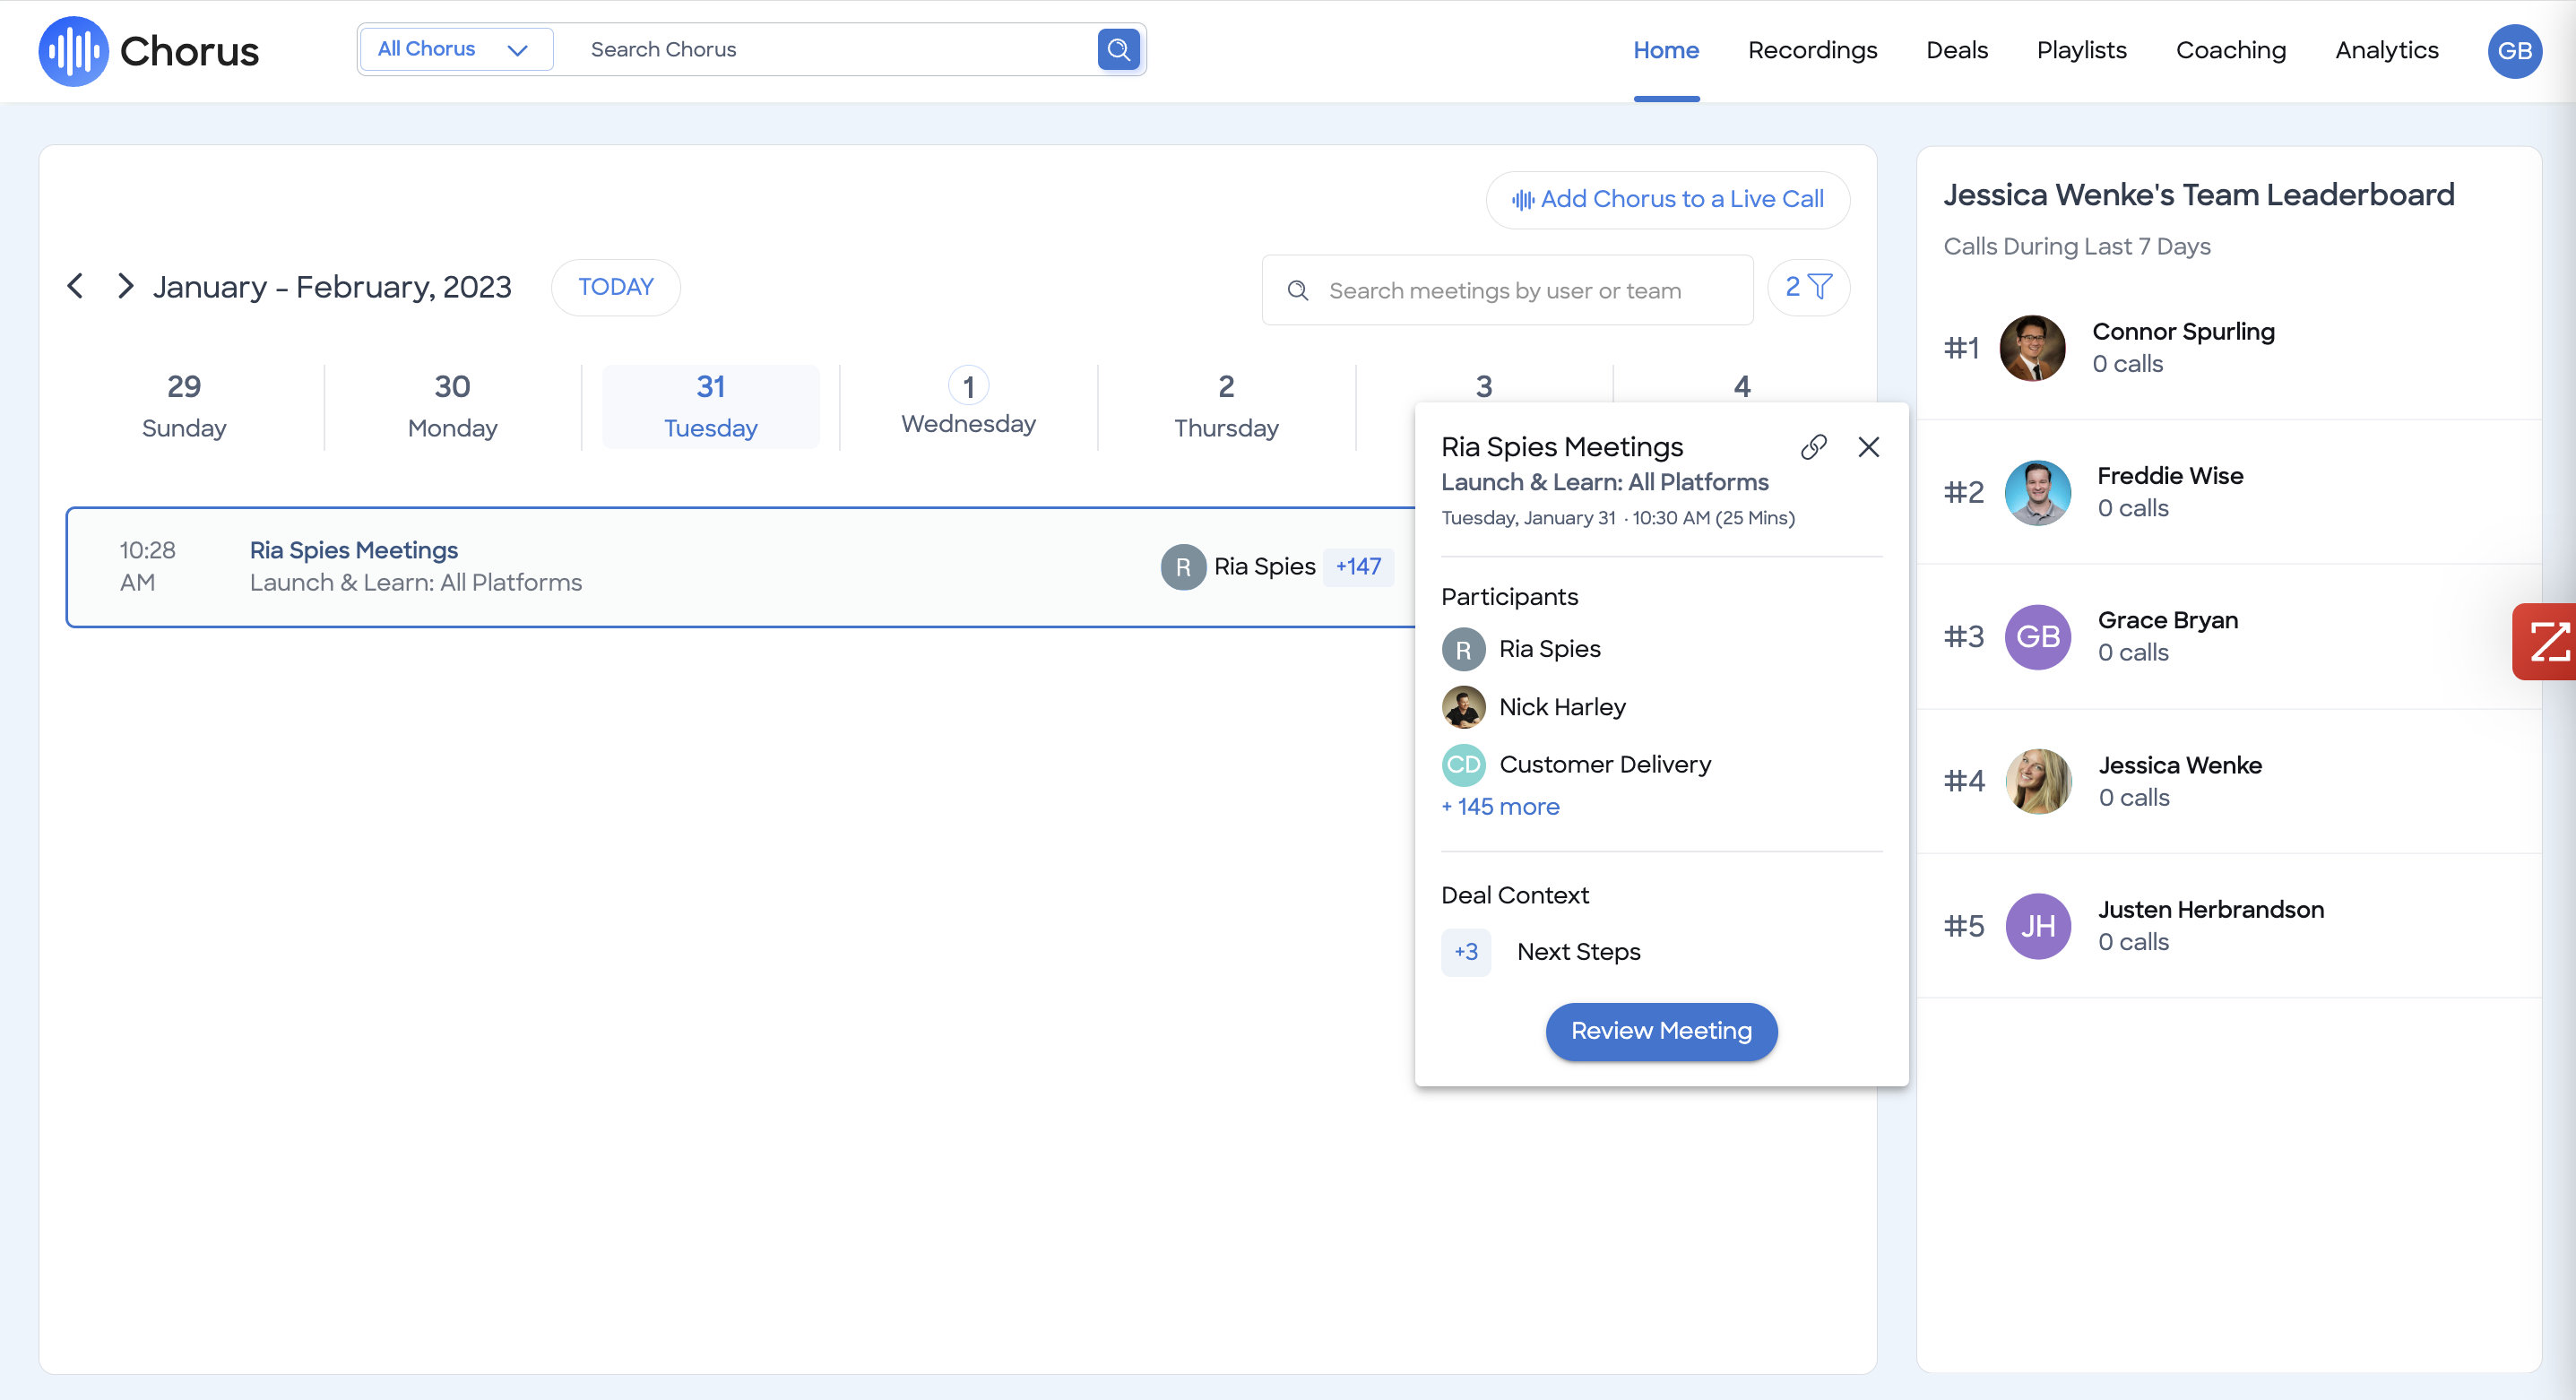Open the All Chorus dropdown
This screenshot has width=2576, height=1400.
pyautogui.click(x=455, y=48)
